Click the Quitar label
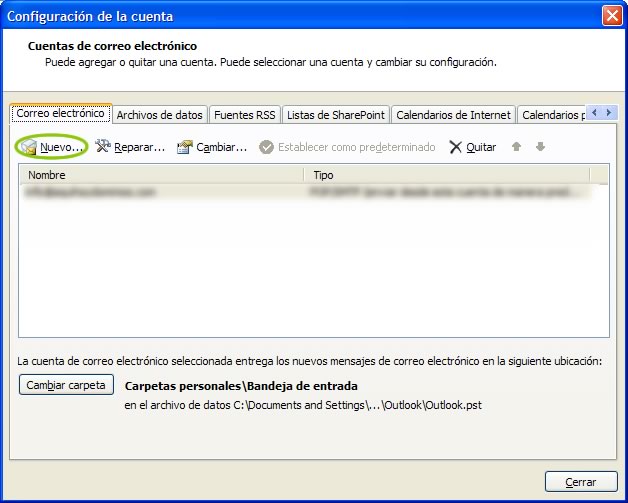The height and width of the screenshot is (503, 628). (481, 147)
